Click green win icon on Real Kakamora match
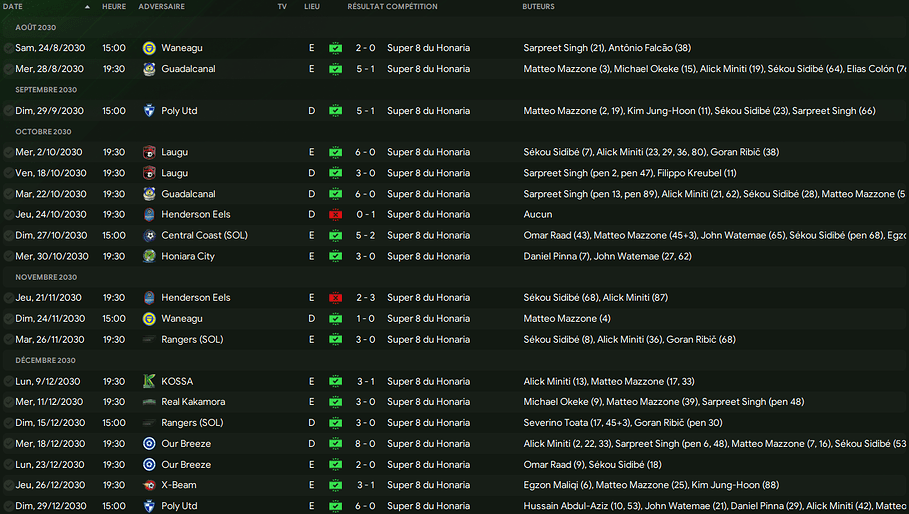 tap(335, 402)
